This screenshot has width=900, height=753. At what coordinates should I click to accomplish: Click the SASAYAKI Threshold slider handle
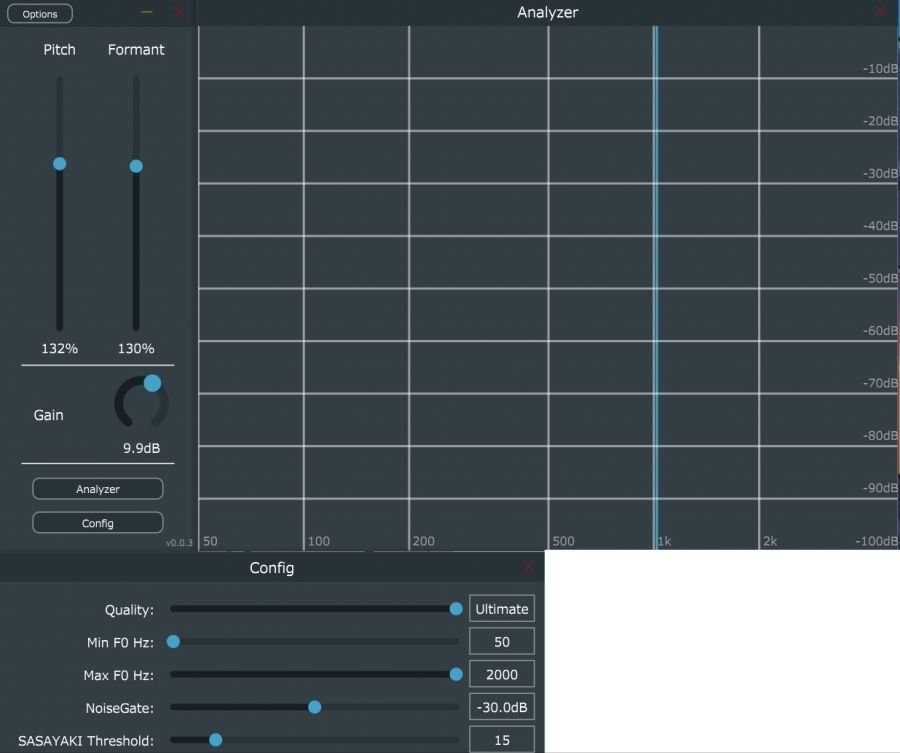point(216,740)
